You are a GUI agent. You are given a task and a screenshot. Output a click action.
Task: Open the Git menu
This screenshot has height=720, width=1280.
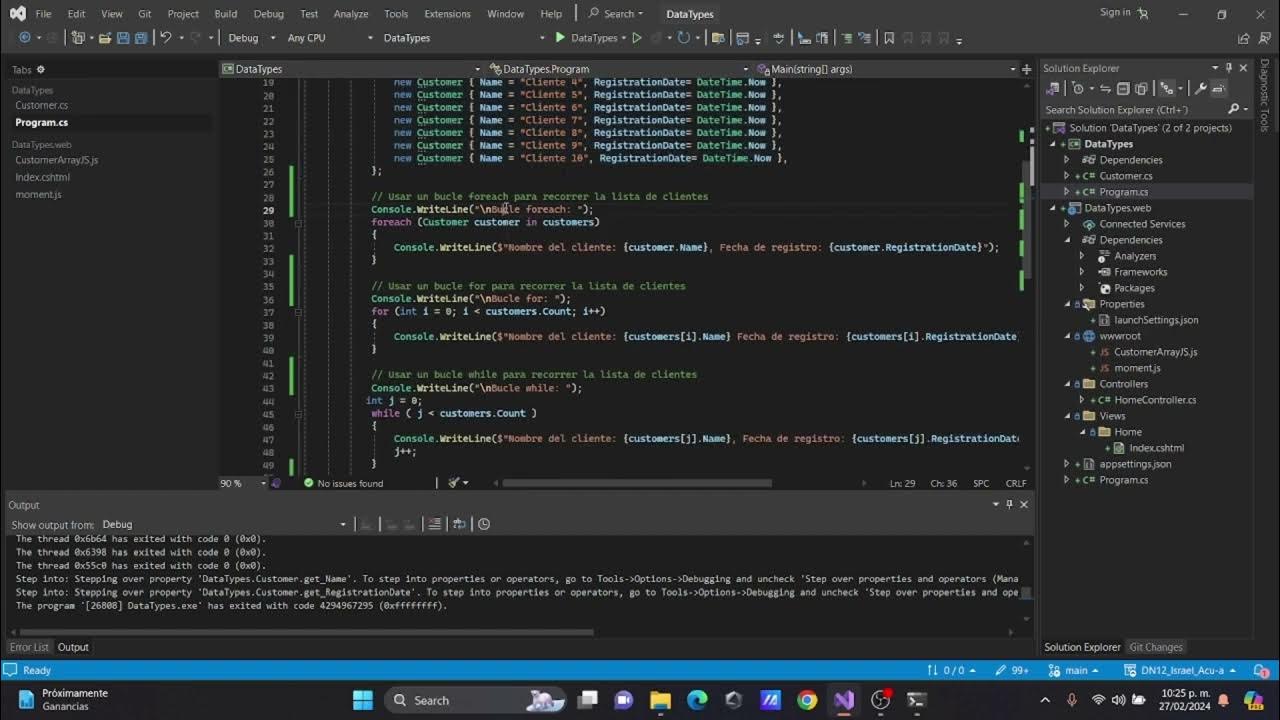[145, 14]
